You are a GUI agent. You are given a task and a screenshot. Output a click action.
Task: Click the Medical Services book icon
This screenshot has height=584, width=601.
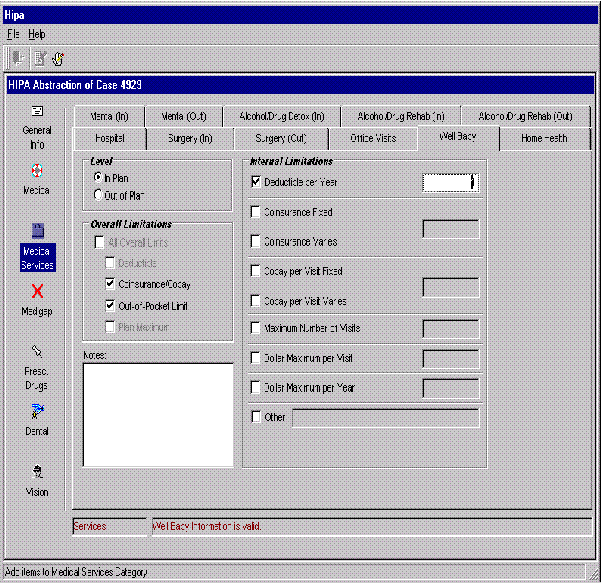click(37, 230)
